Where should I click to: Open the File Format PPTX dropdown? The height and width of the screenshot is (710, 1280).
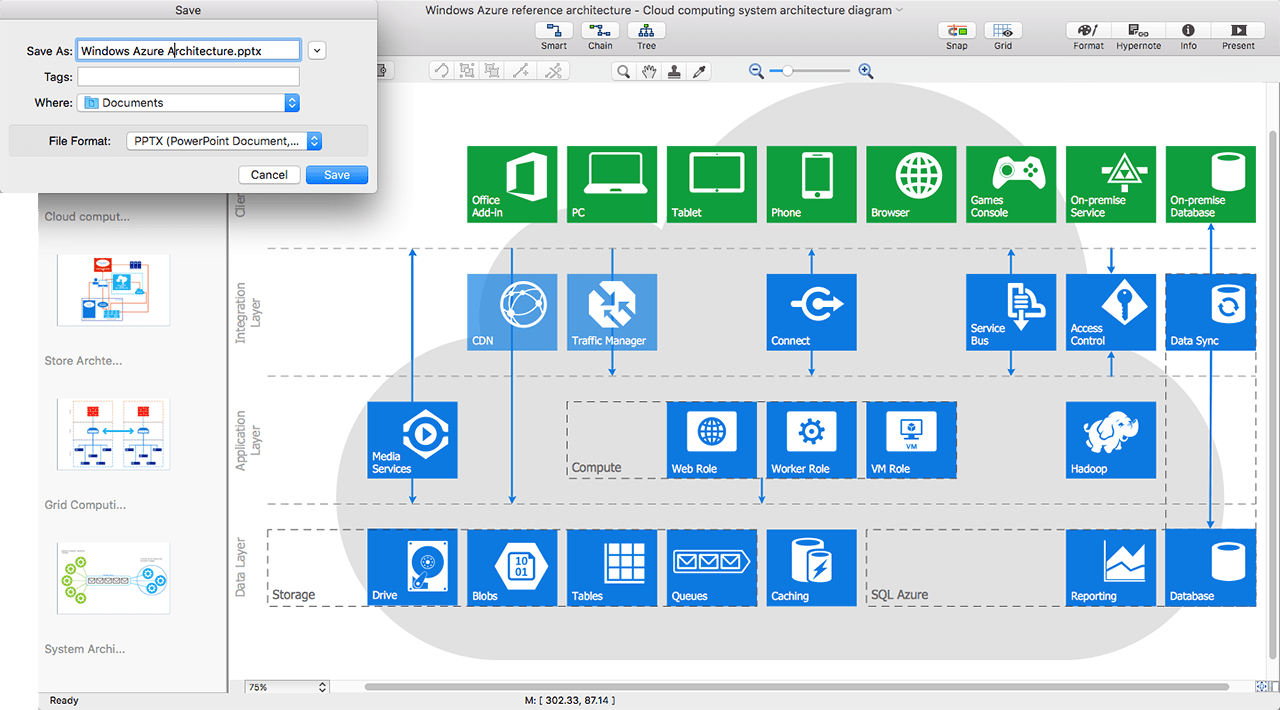[225, 141]
